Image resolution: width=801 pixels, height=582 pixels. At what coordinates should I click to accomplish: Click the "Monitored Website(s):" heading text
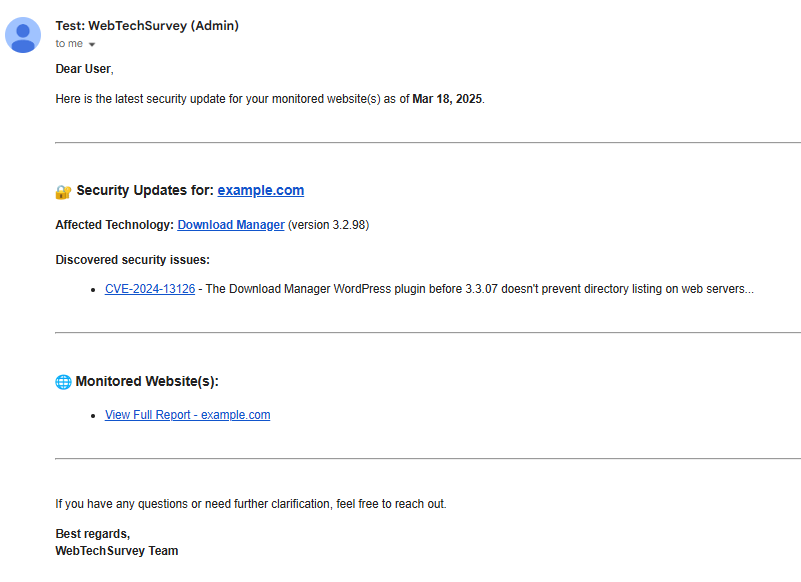146,381
